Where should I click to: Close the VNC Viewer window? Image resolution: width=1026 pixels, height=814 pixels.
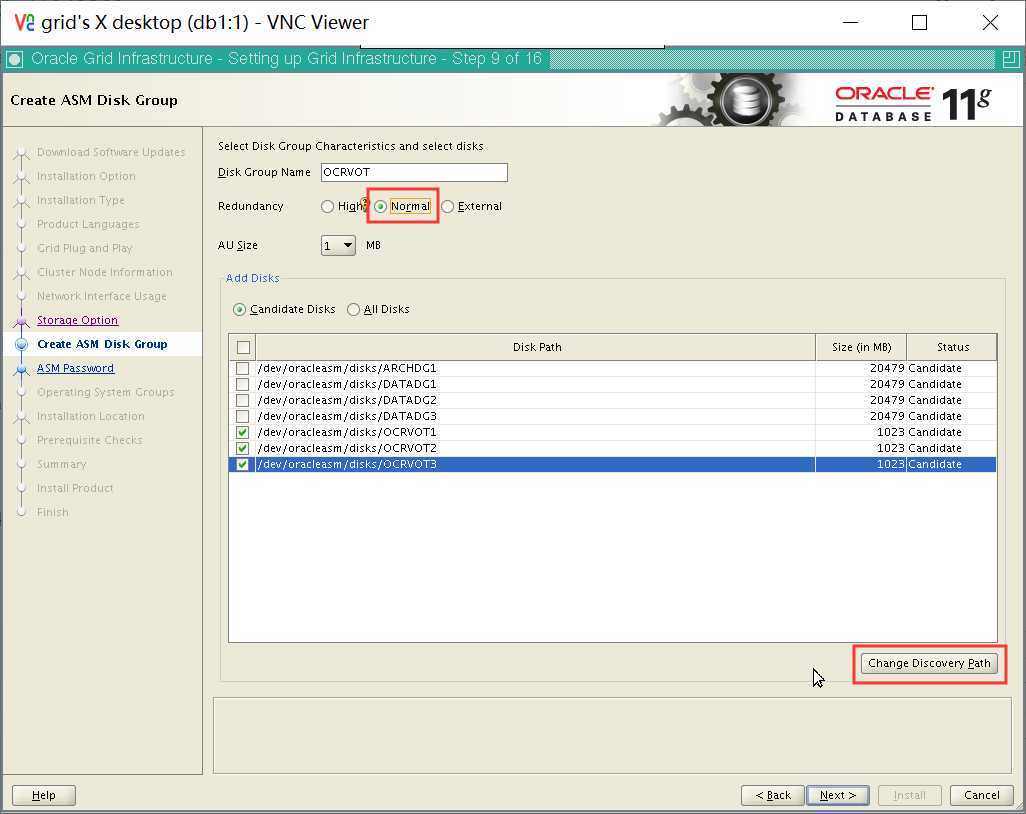pos(990,22)
